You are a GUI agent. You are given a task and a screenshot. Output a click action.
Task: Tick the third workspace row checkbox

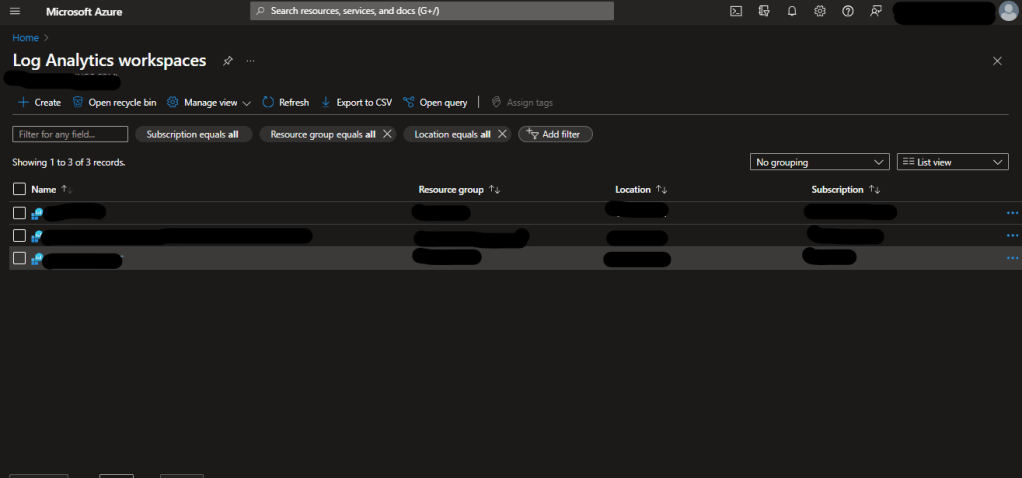tap(19, 258)
